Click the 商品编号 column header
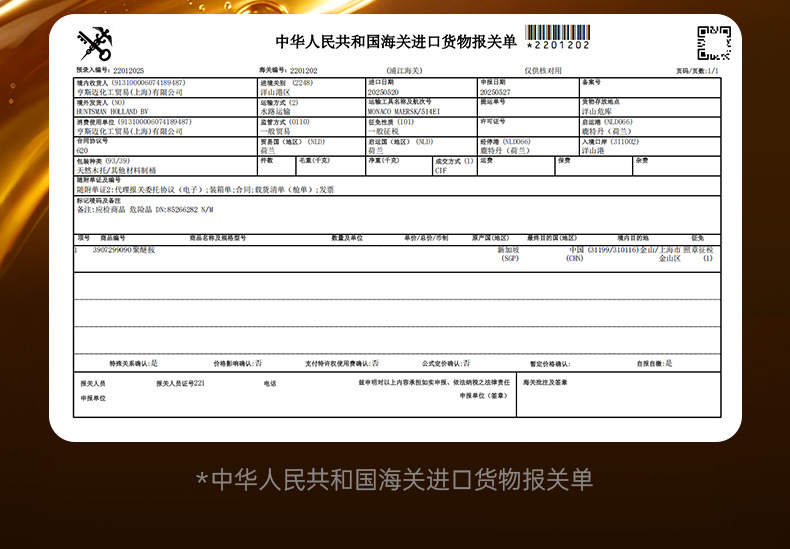This screenshot has width=790, height=549. point(113,238)
